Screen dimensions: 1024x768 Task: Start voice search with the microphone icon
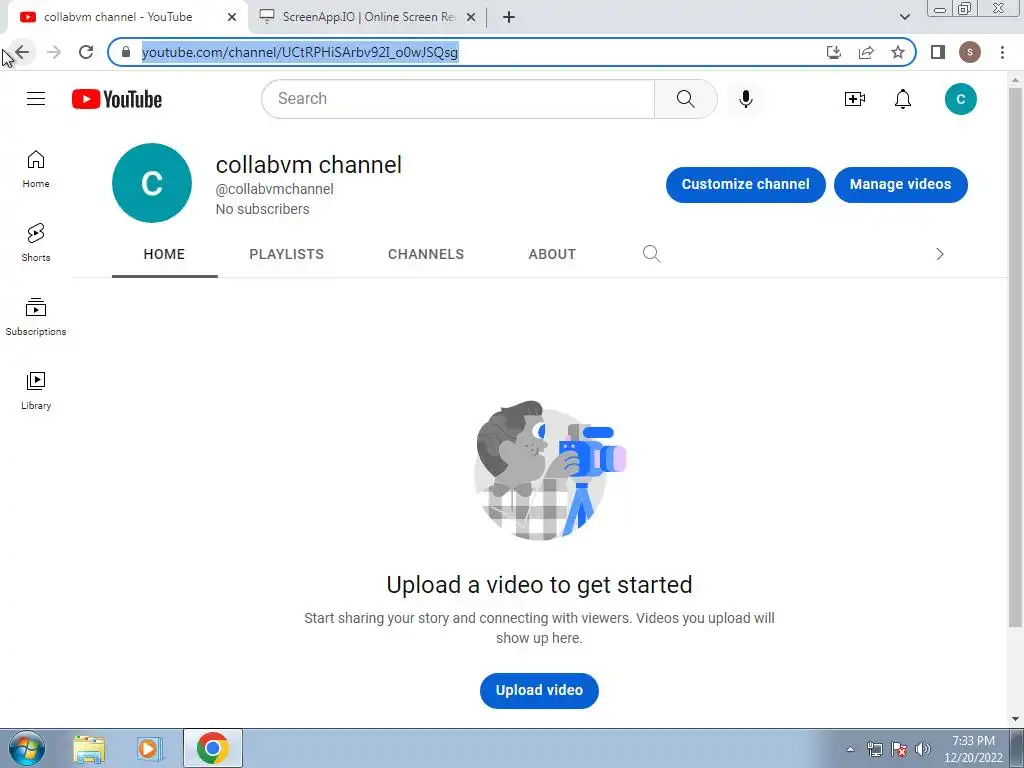point(746,99)
